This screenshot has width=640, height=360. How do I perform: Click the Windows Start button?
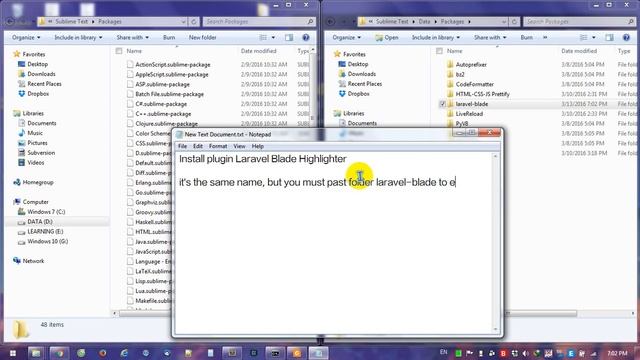(13, 353)
